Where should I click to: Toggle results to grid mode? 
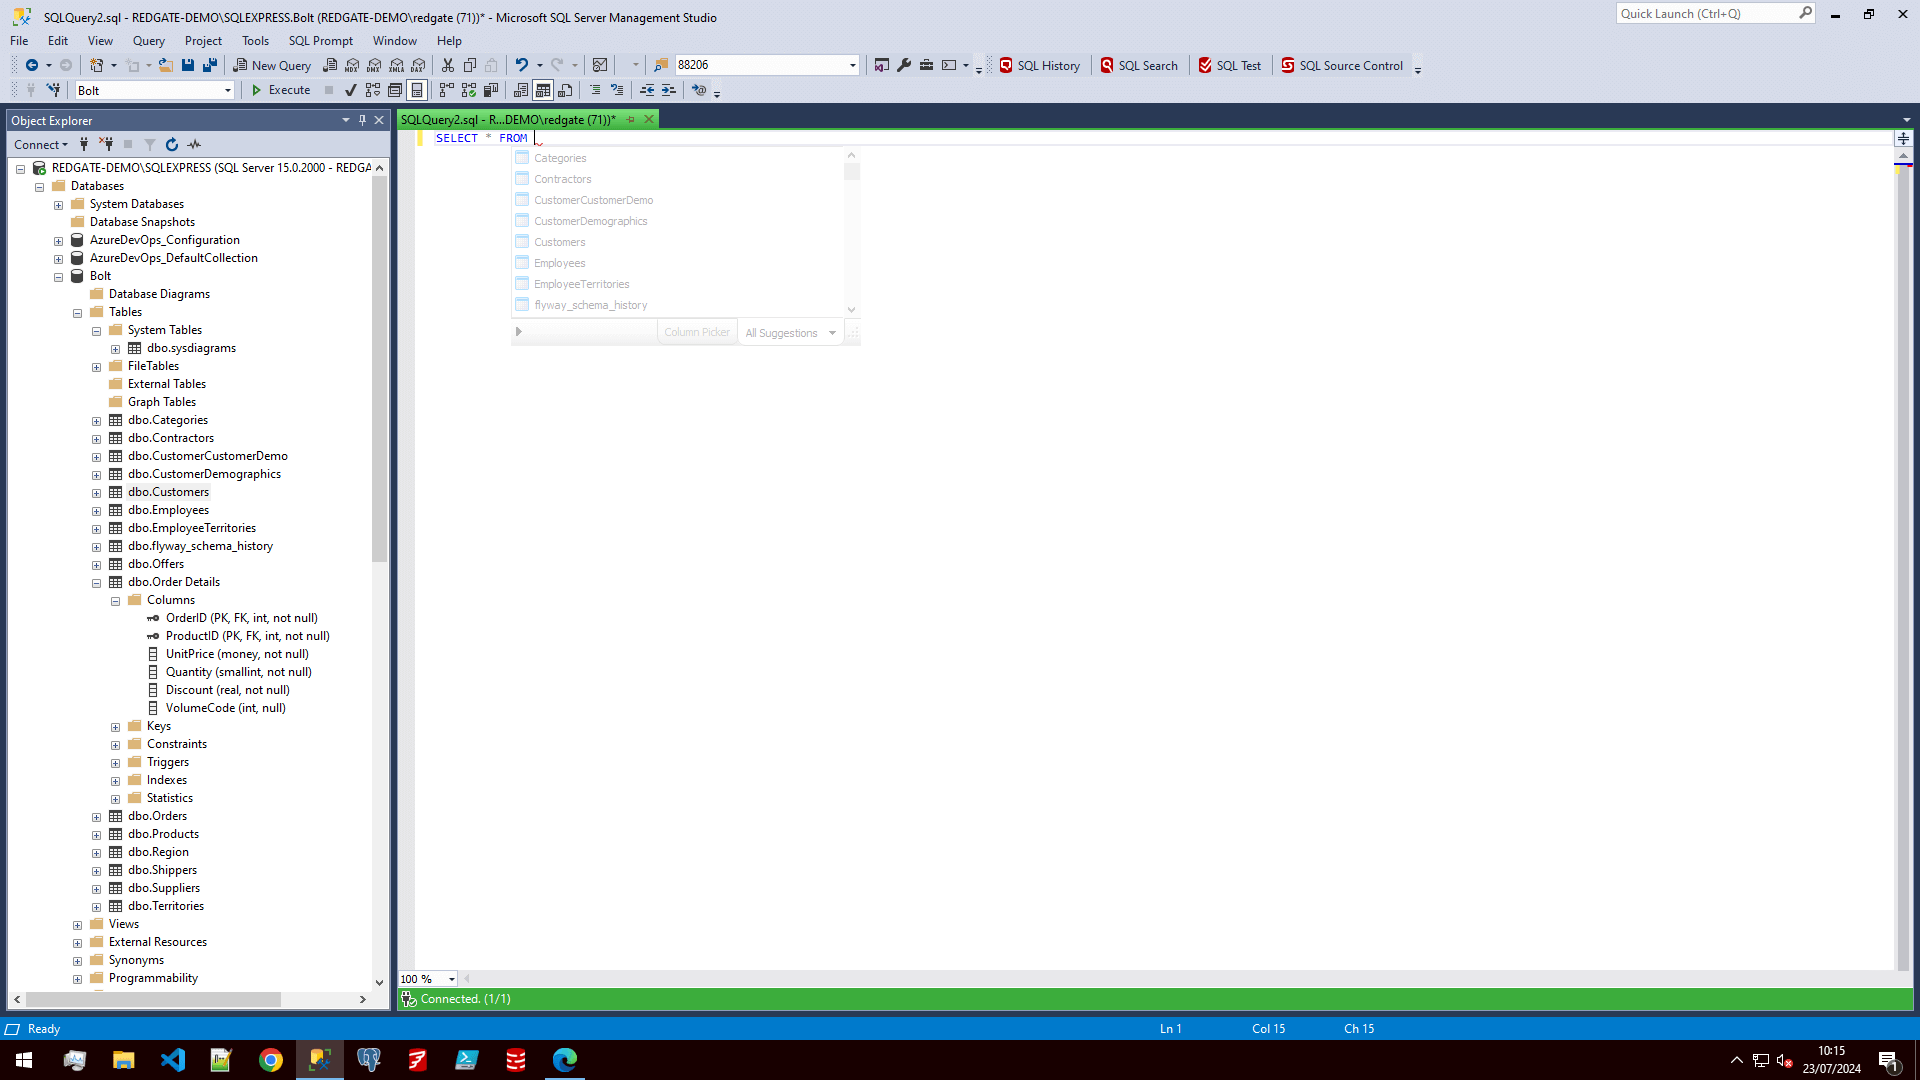pyautogui.click(x=543, y=90)
